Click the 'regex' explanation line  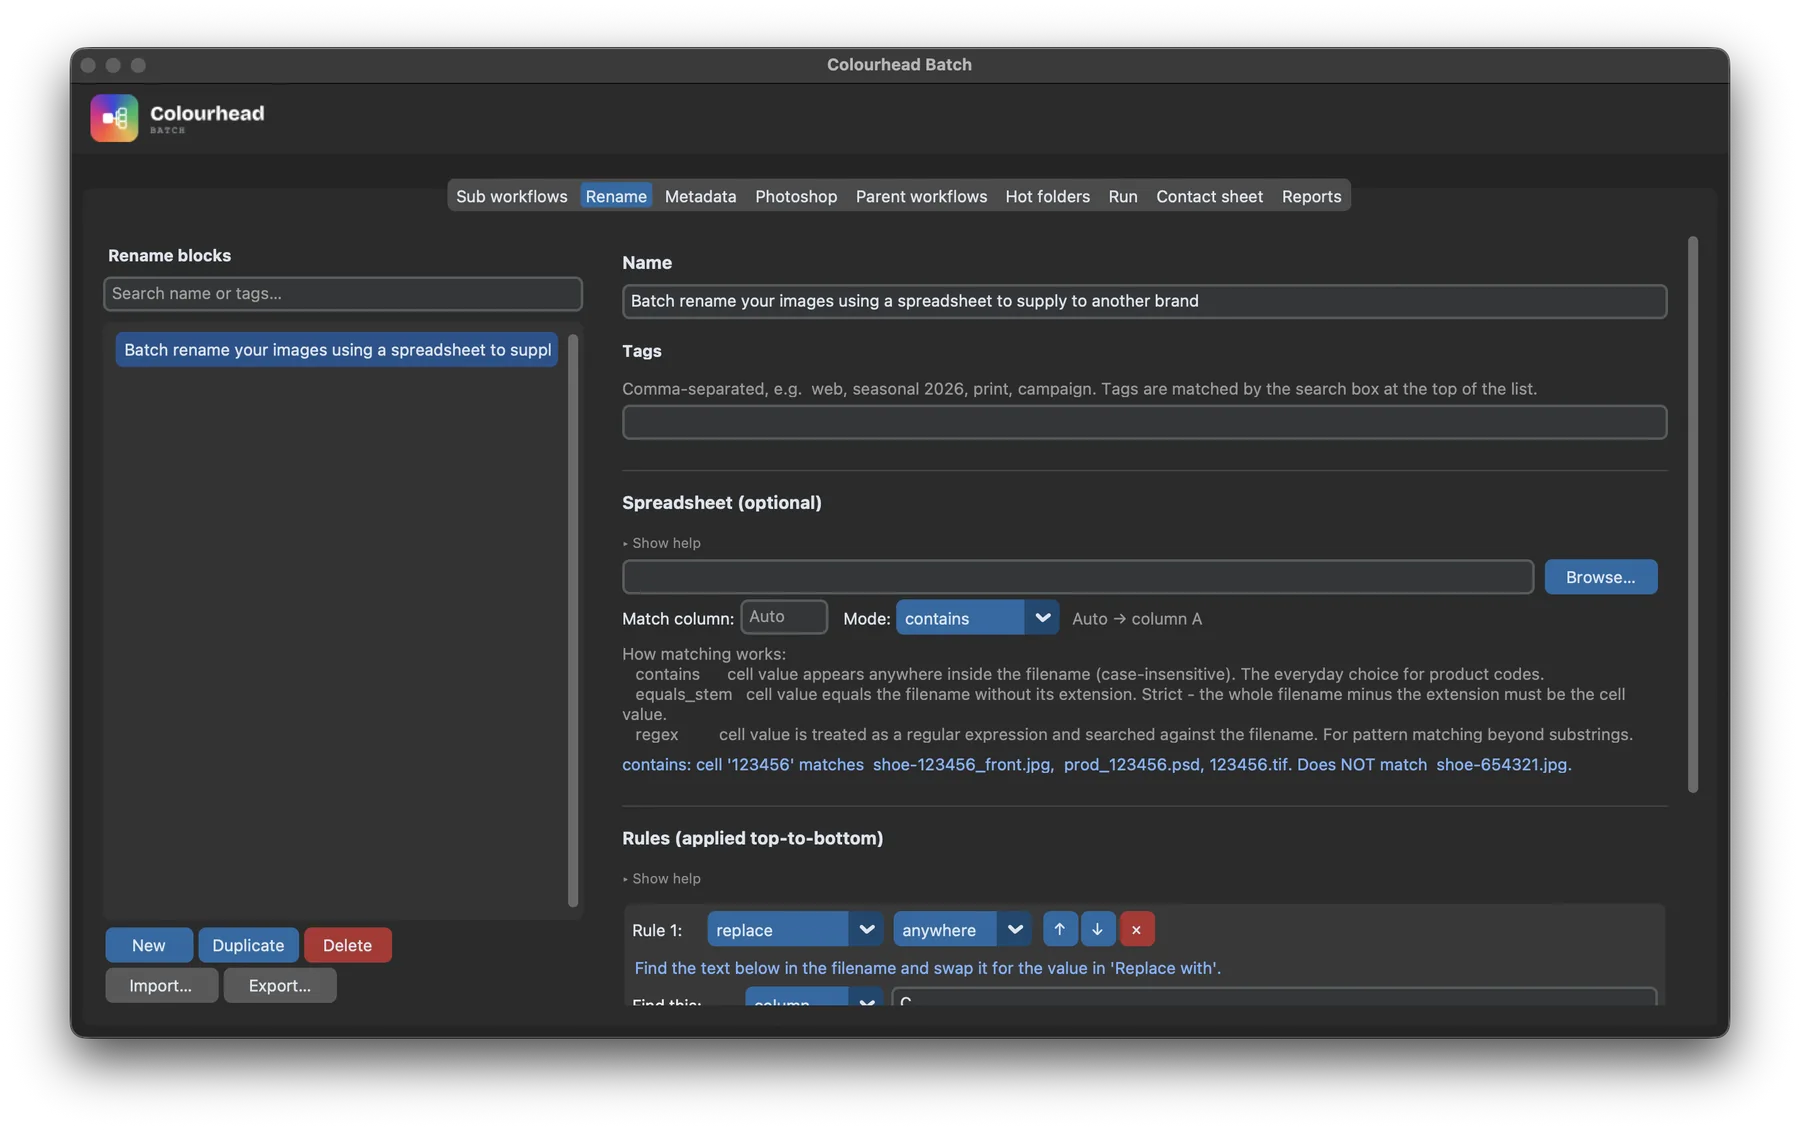1134,735
